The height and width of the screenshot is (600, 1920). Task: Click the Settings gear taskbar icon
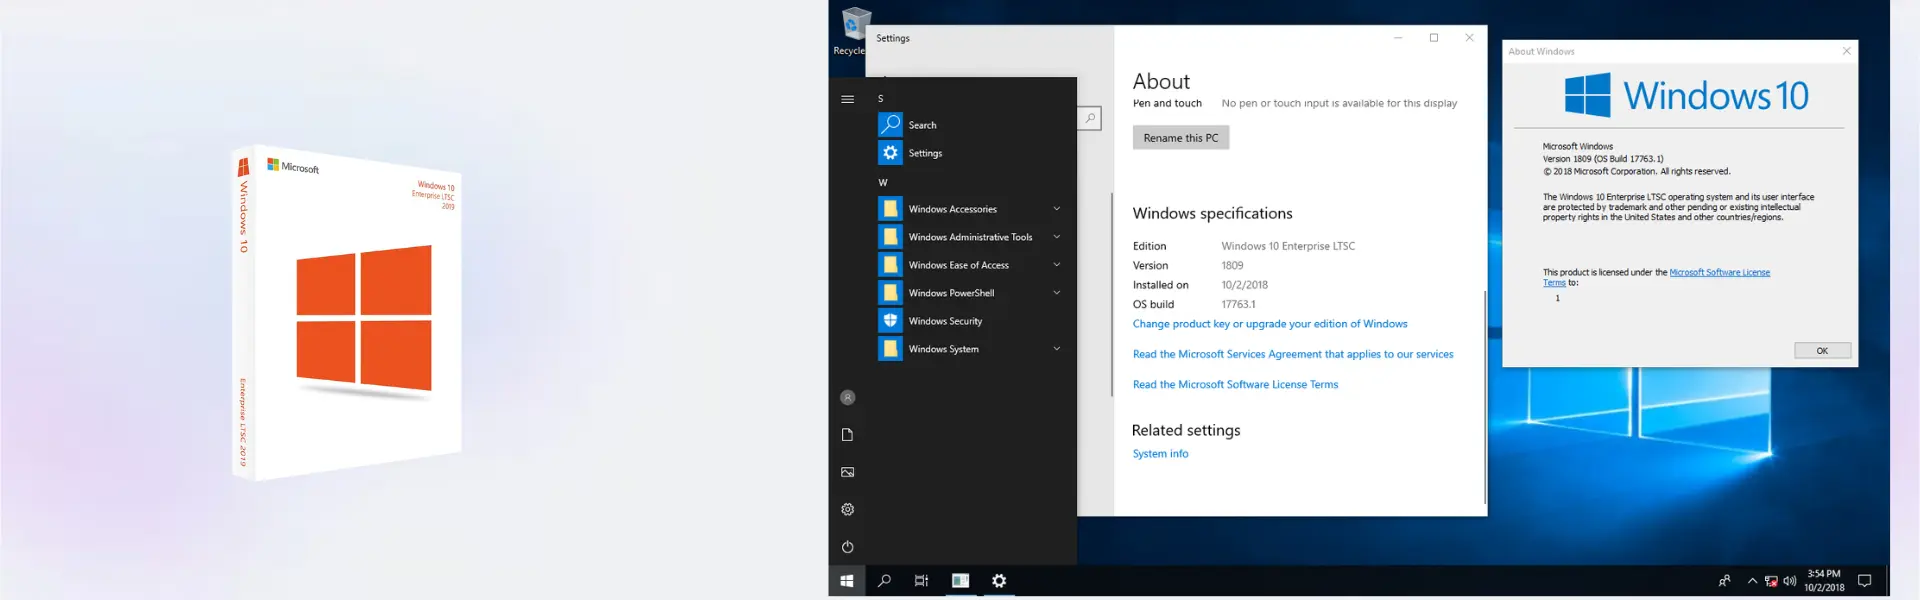pyautogui.click(x=999, y=581)
